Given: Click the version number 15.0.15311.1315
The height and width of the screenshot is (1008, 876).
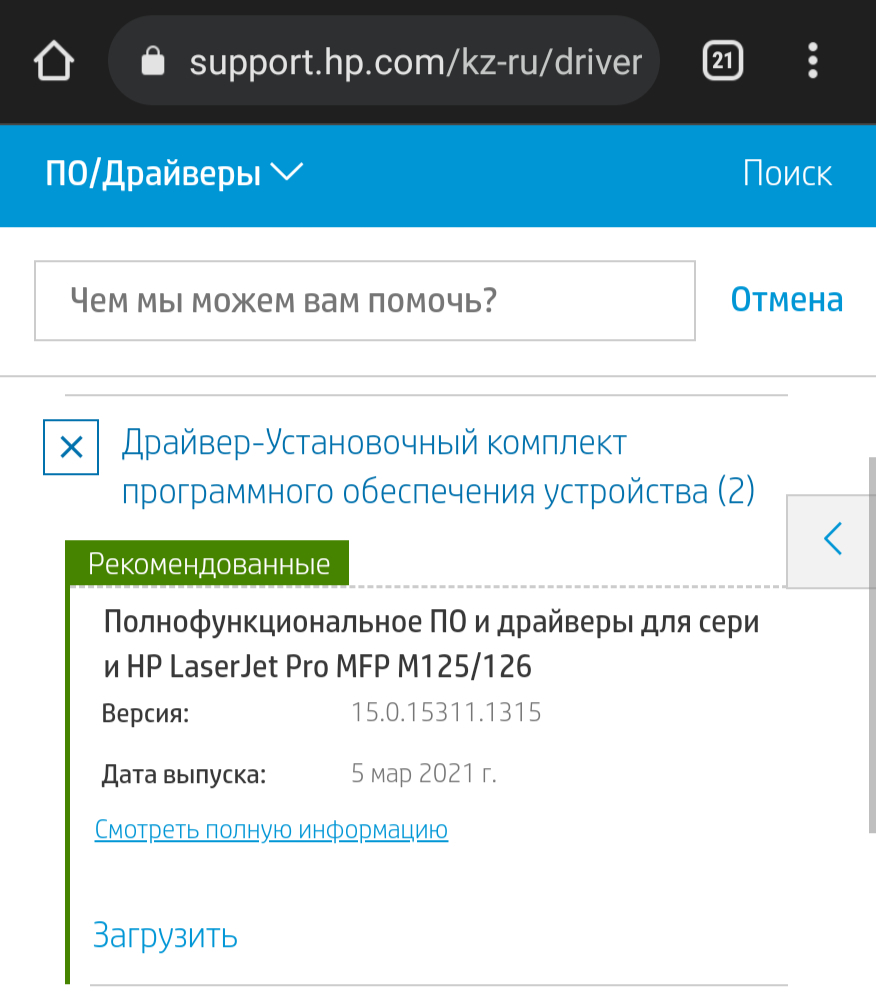Looking at the screenshot, I should coord(446,712).
